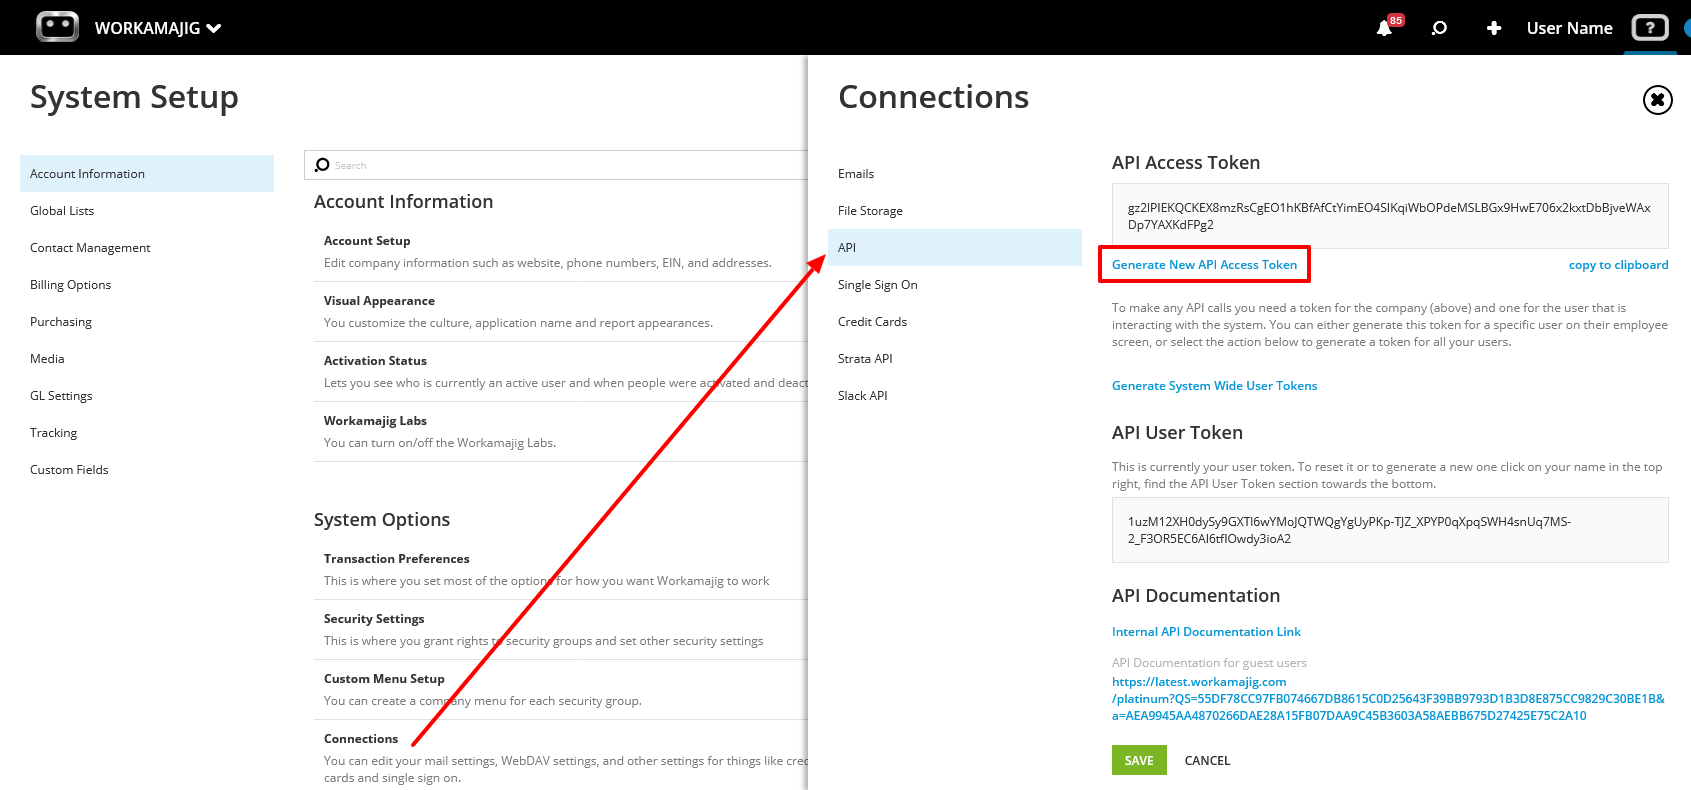The width and height of the screenshot is (1691, 790).
Task: Select API tab in Connections
Action: 955,247
